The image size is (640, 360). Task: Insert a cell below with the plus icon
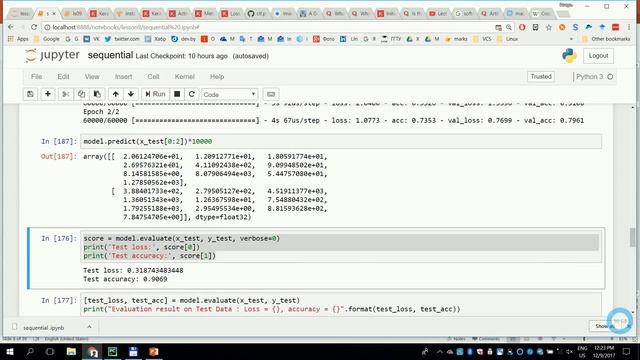48,94
